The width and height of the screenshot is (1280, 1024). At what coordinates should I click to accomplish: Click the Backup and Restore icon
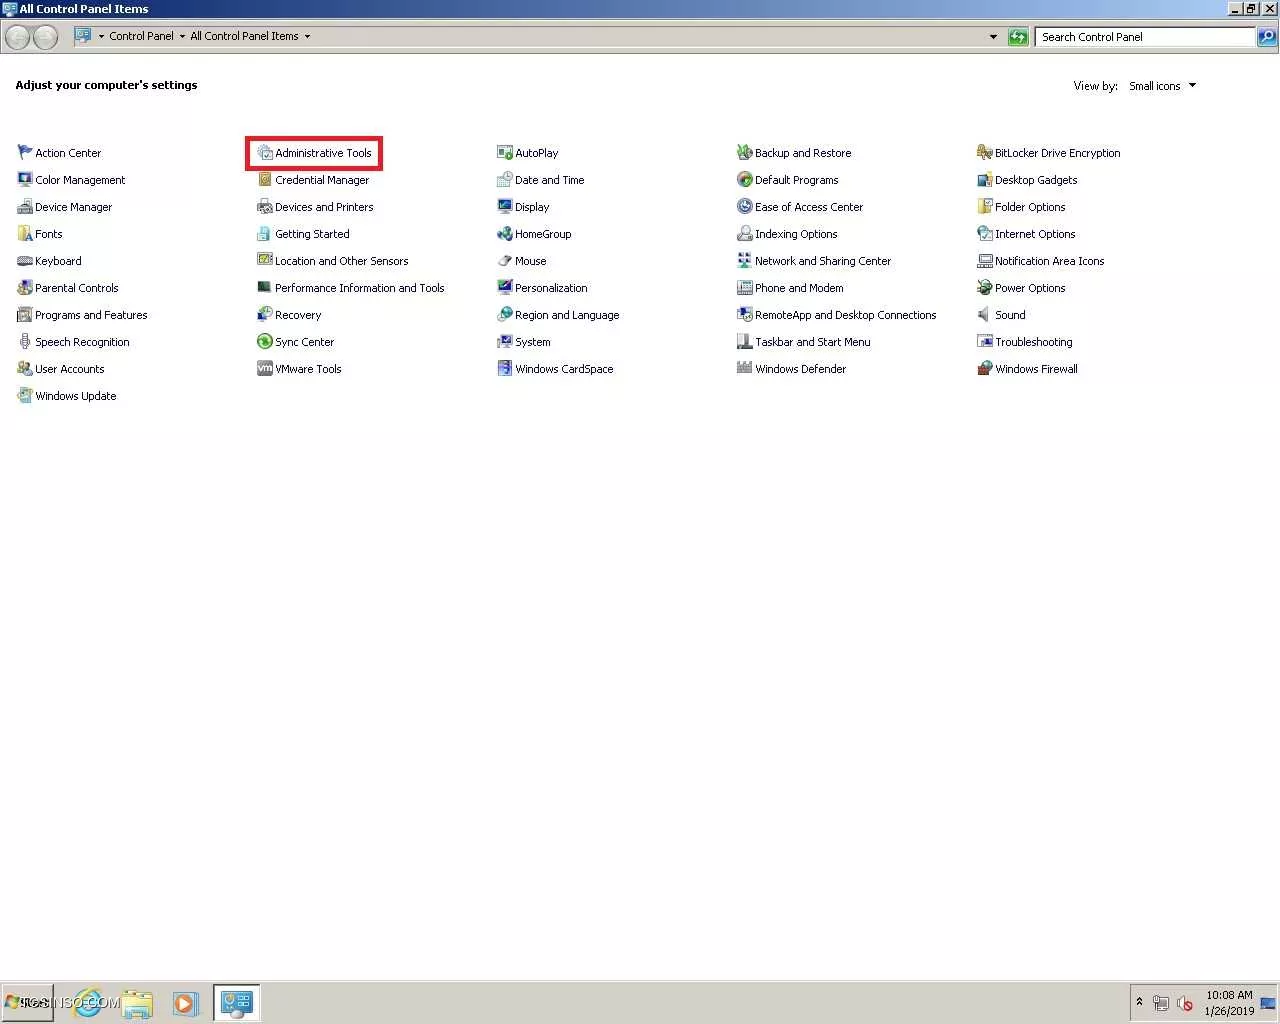745,152
